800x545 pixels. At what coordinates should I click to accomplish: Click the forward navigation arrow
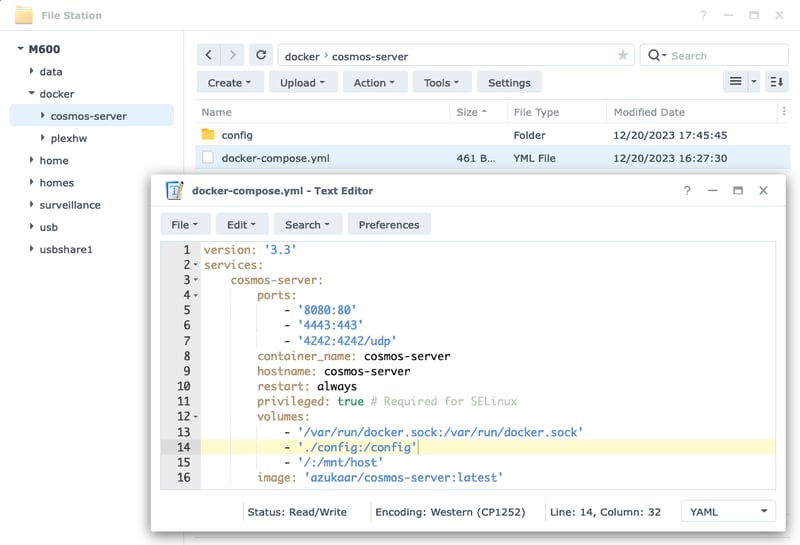pos(233,56)
